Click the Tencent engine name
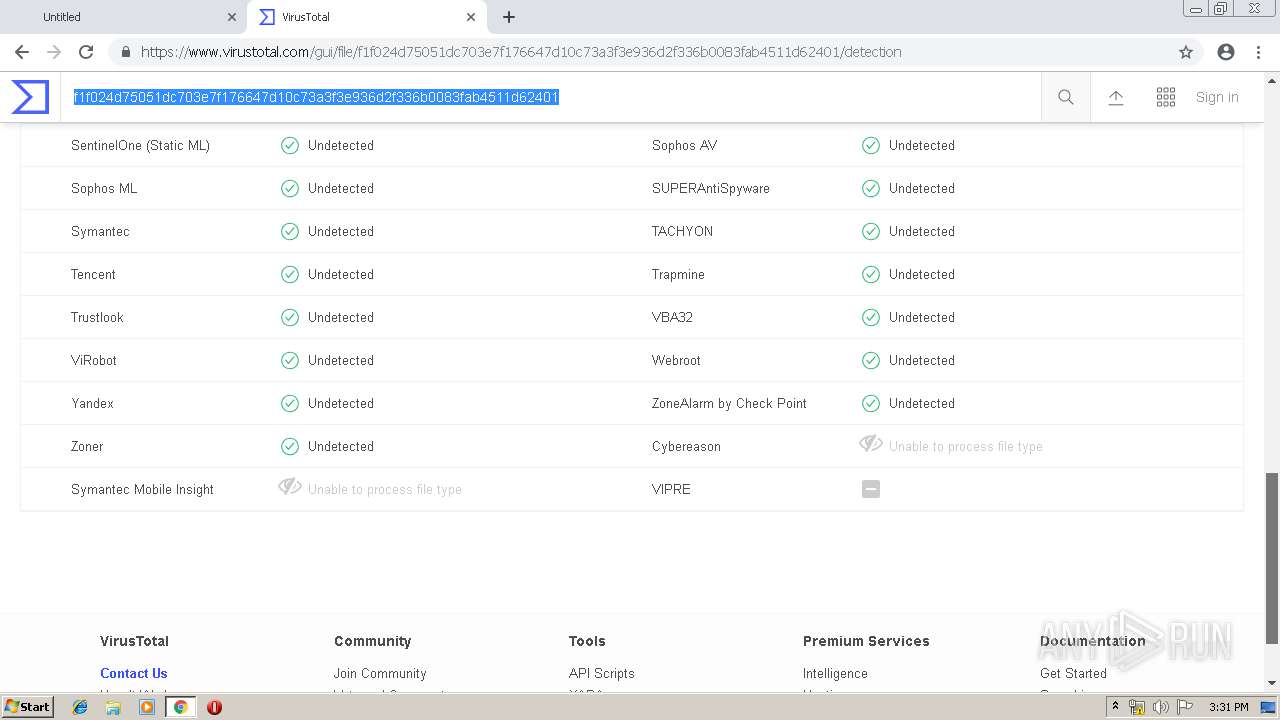 tap(93, 274)
